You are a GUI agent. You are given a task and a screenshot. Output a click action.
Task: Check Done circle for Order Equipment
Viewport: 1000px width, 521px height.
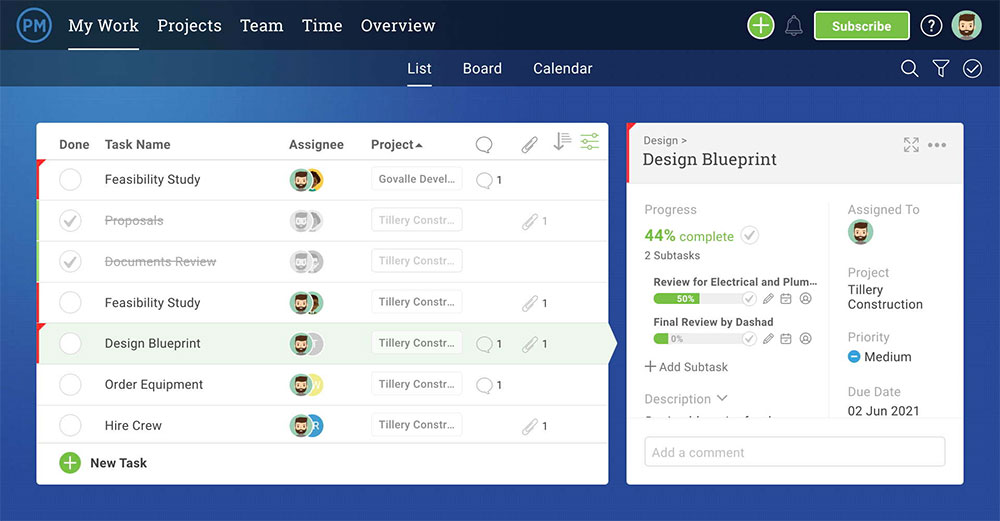point(70,384)
